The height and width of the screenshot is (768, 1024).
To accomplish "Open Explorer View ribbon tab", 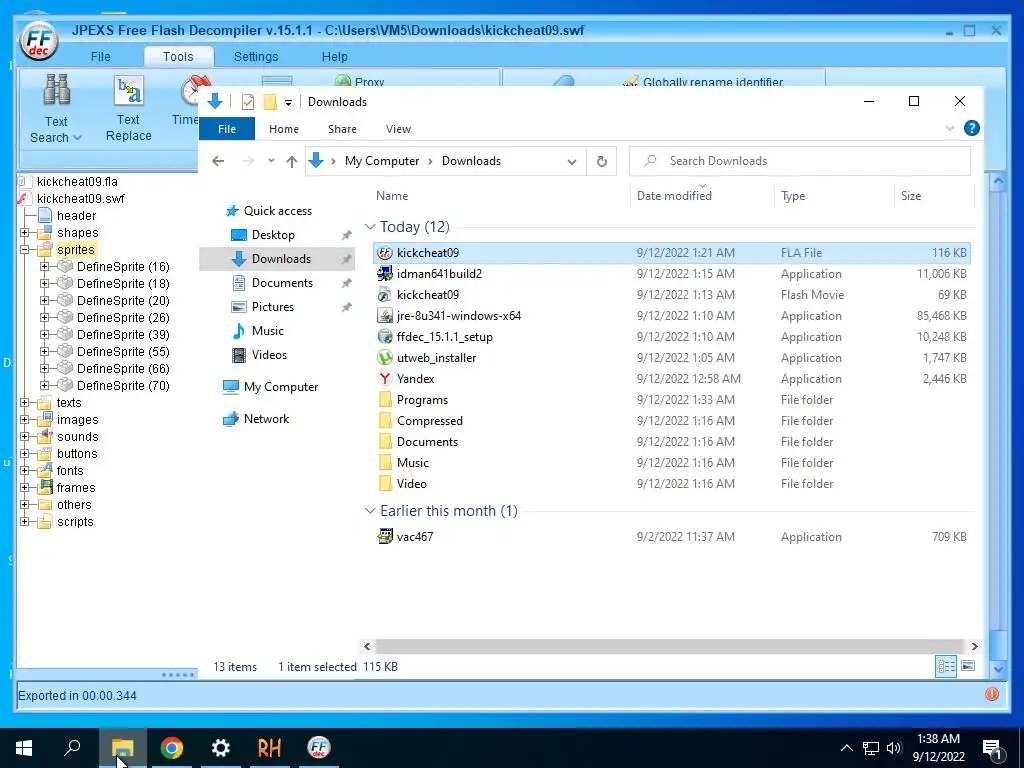I will (398, 129).
